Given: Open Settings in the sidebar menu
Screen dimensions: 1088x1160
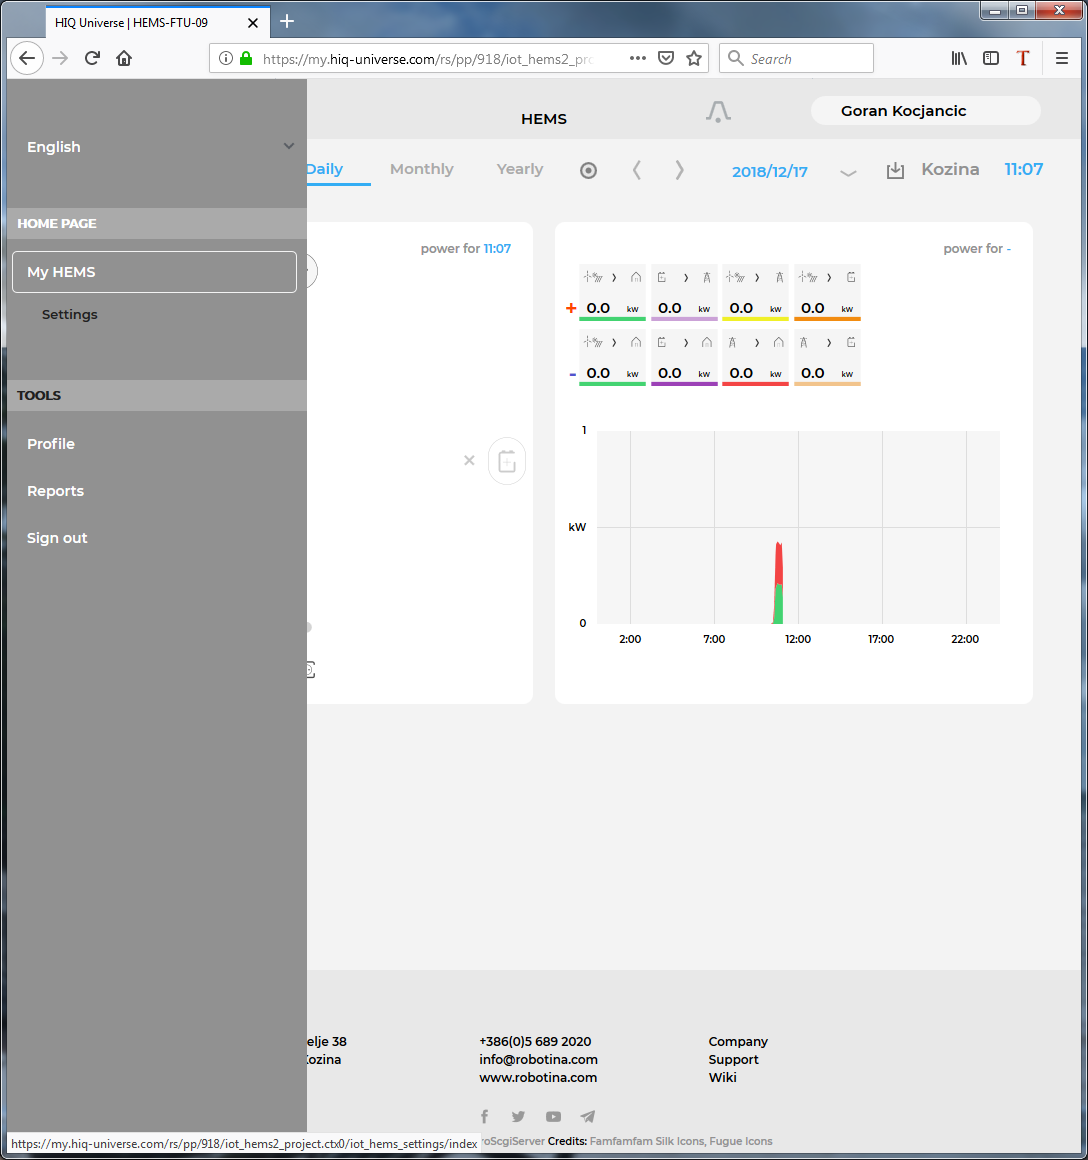Looking at the screenshot, I should (70, 315).
